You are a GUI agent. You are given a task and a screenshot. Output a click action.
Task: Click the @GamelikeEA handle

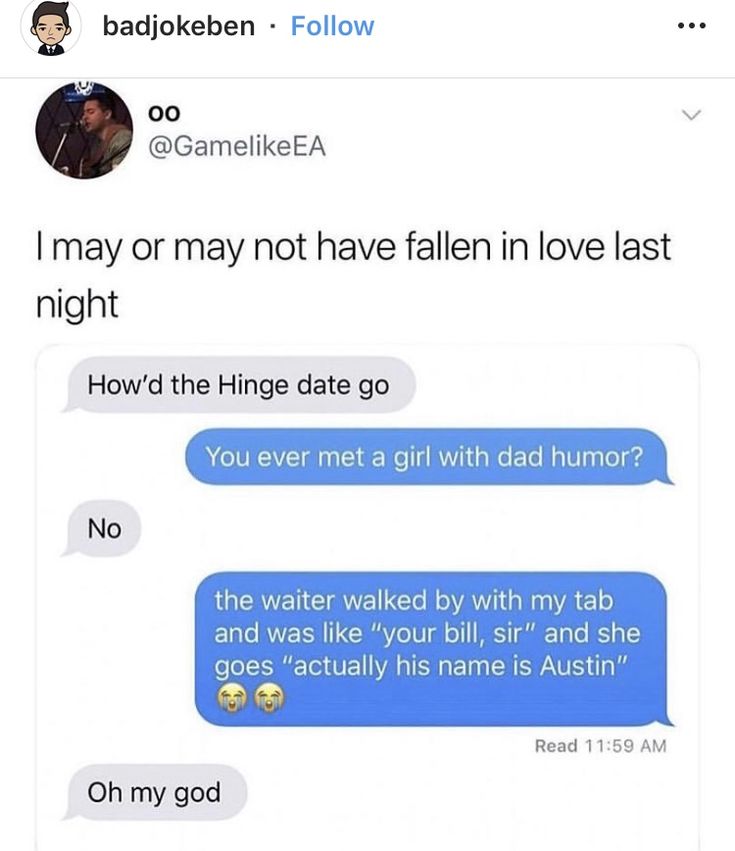pyautogui.click(x=237, y=147)
